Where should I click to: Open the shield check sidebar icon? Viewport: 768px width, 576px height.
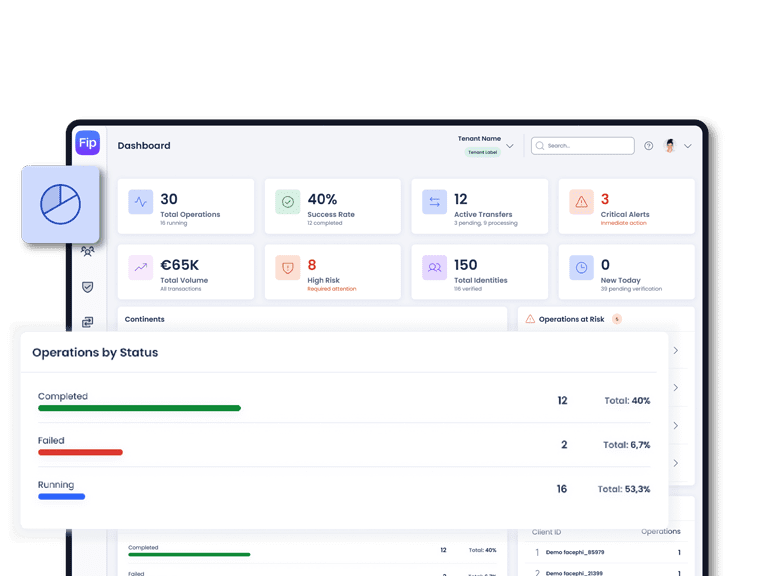pos(88,287)
